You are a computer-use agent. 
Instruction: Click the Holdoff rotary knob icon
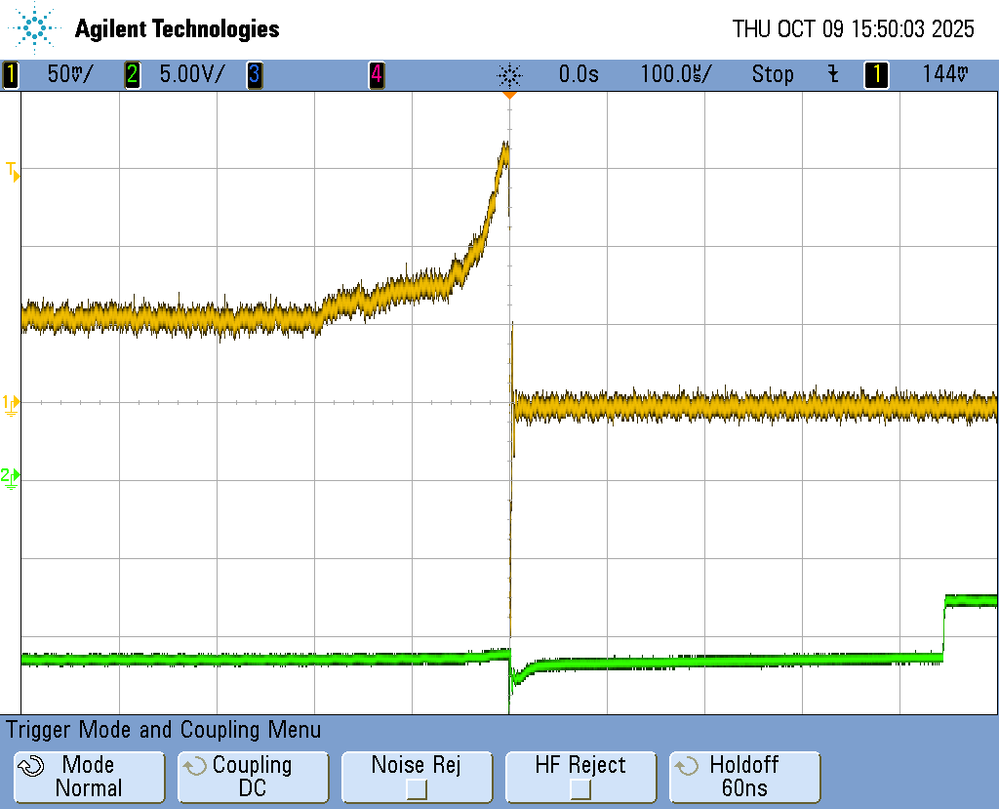click(x=687, y=766)
